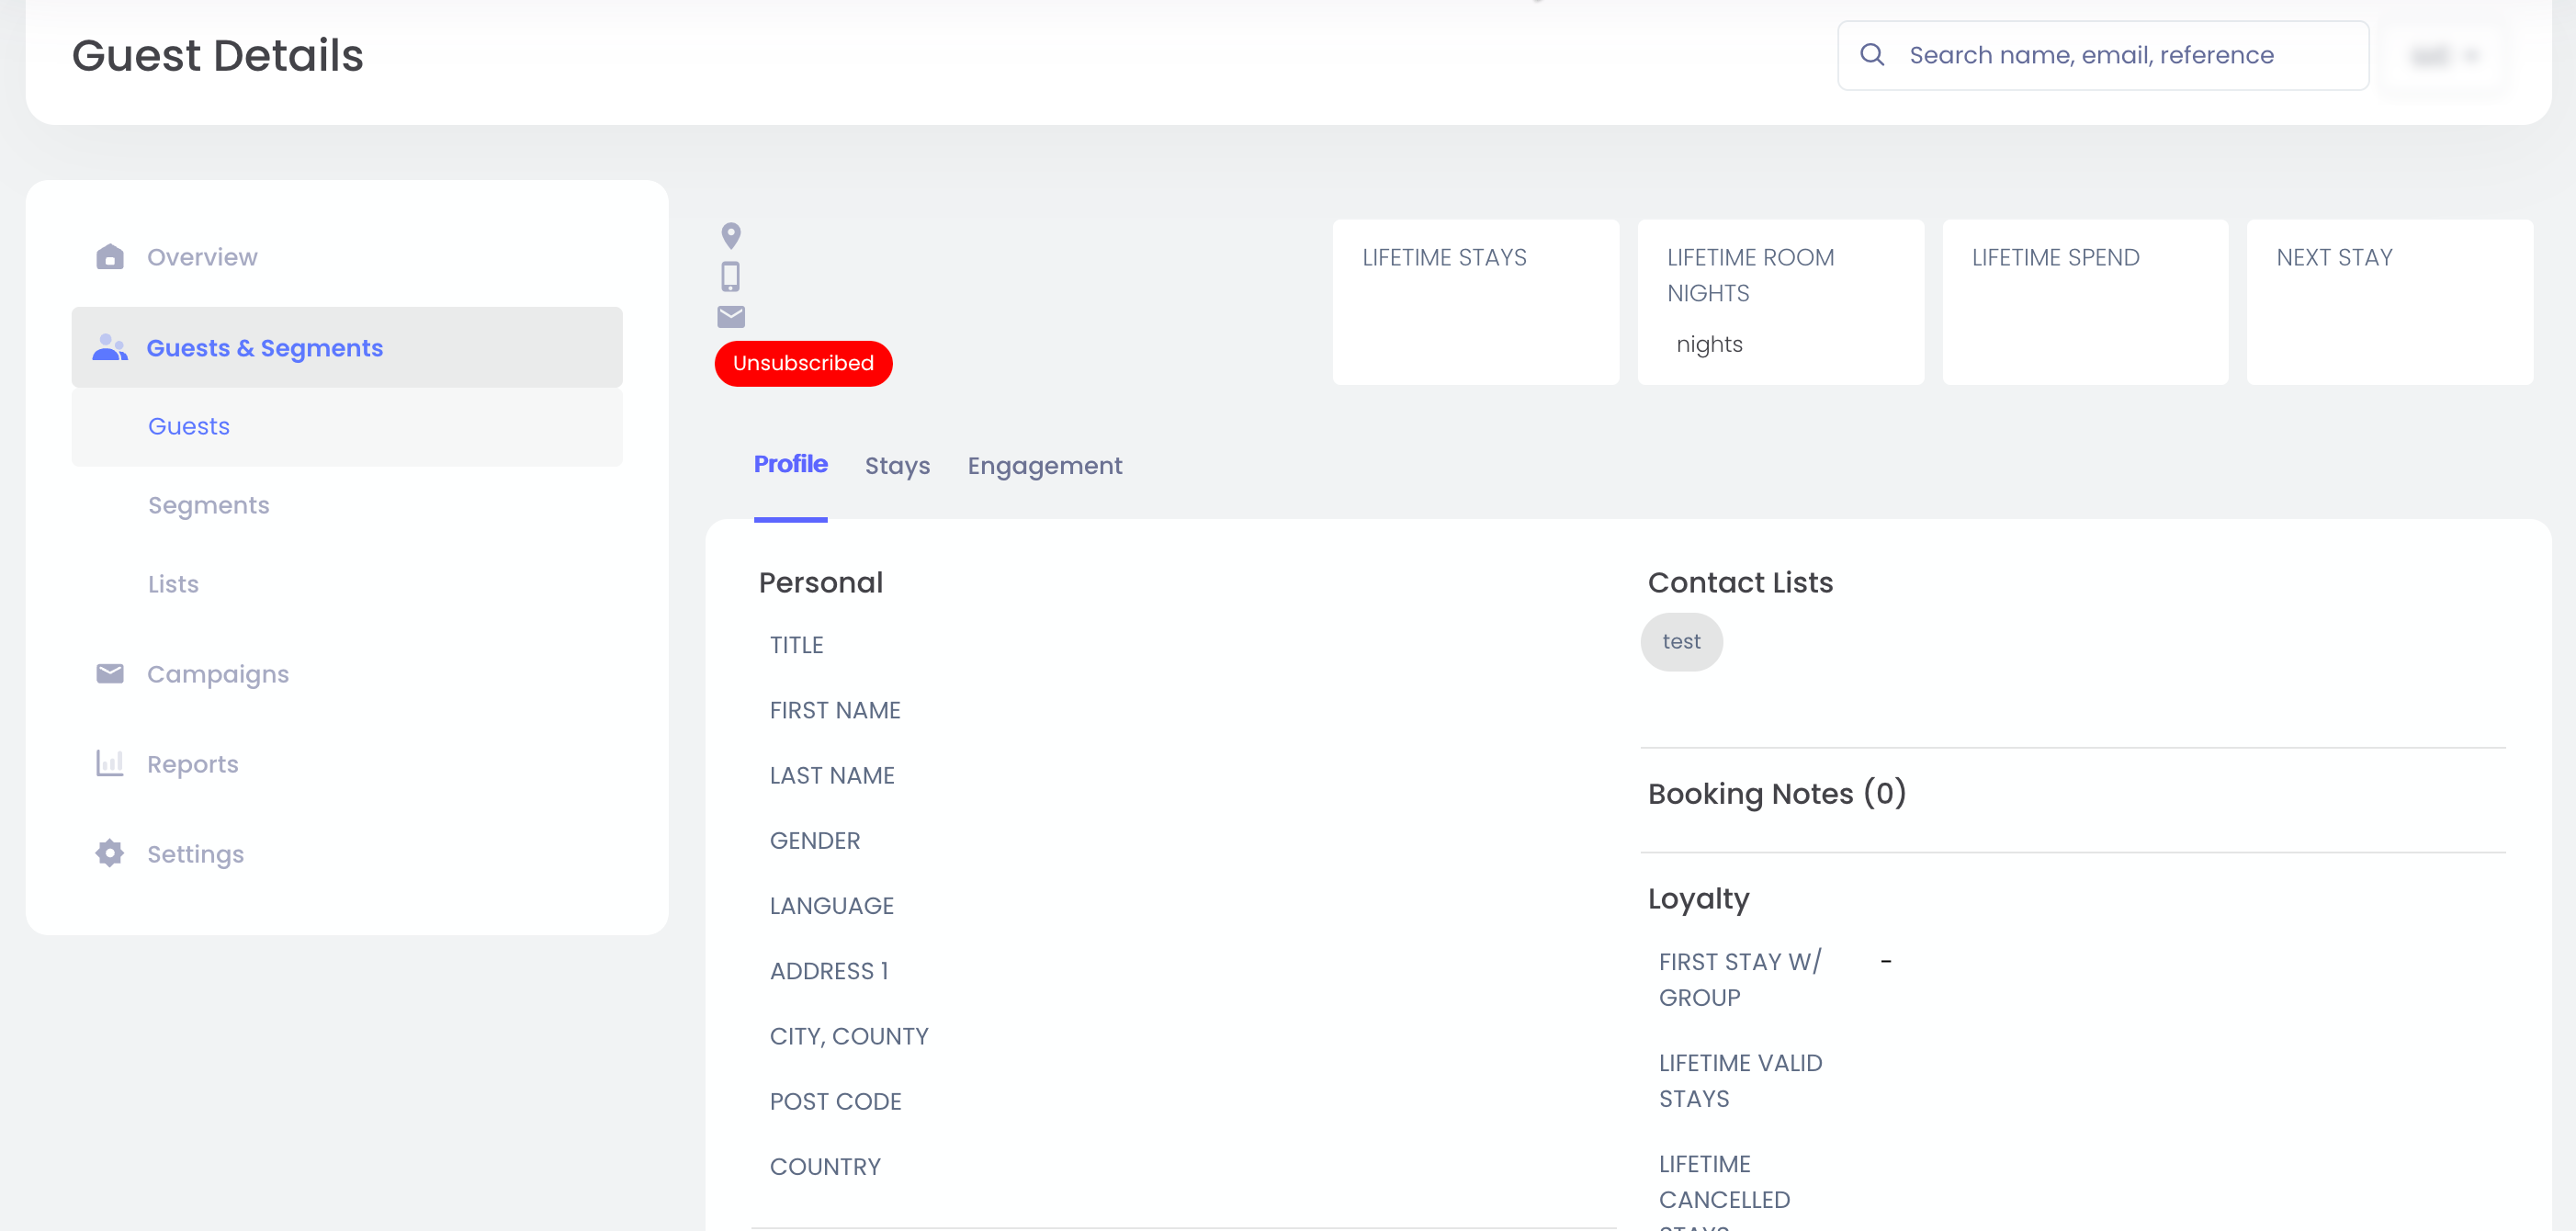Go to the Segments submenu item
This screenshot has width=2576, height=1231.
tap(208, 505)
